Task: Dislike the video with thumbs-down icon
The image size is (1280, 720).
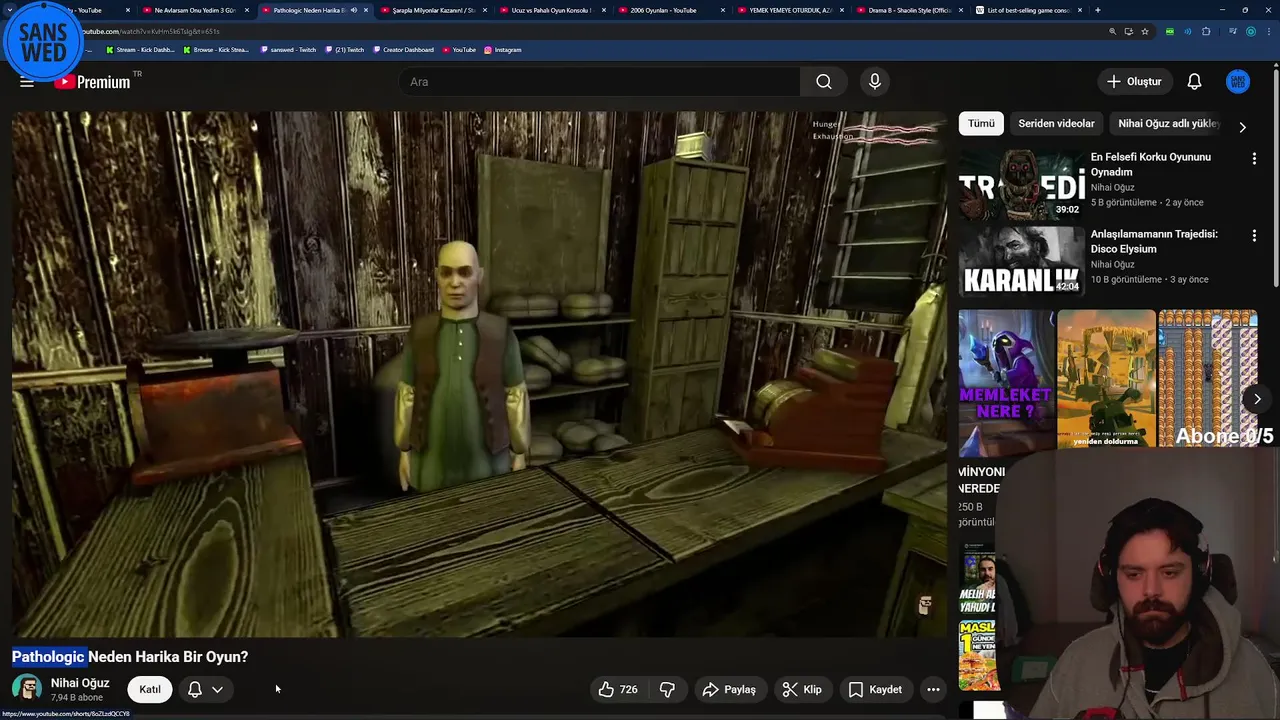Action: coord(667,689)
